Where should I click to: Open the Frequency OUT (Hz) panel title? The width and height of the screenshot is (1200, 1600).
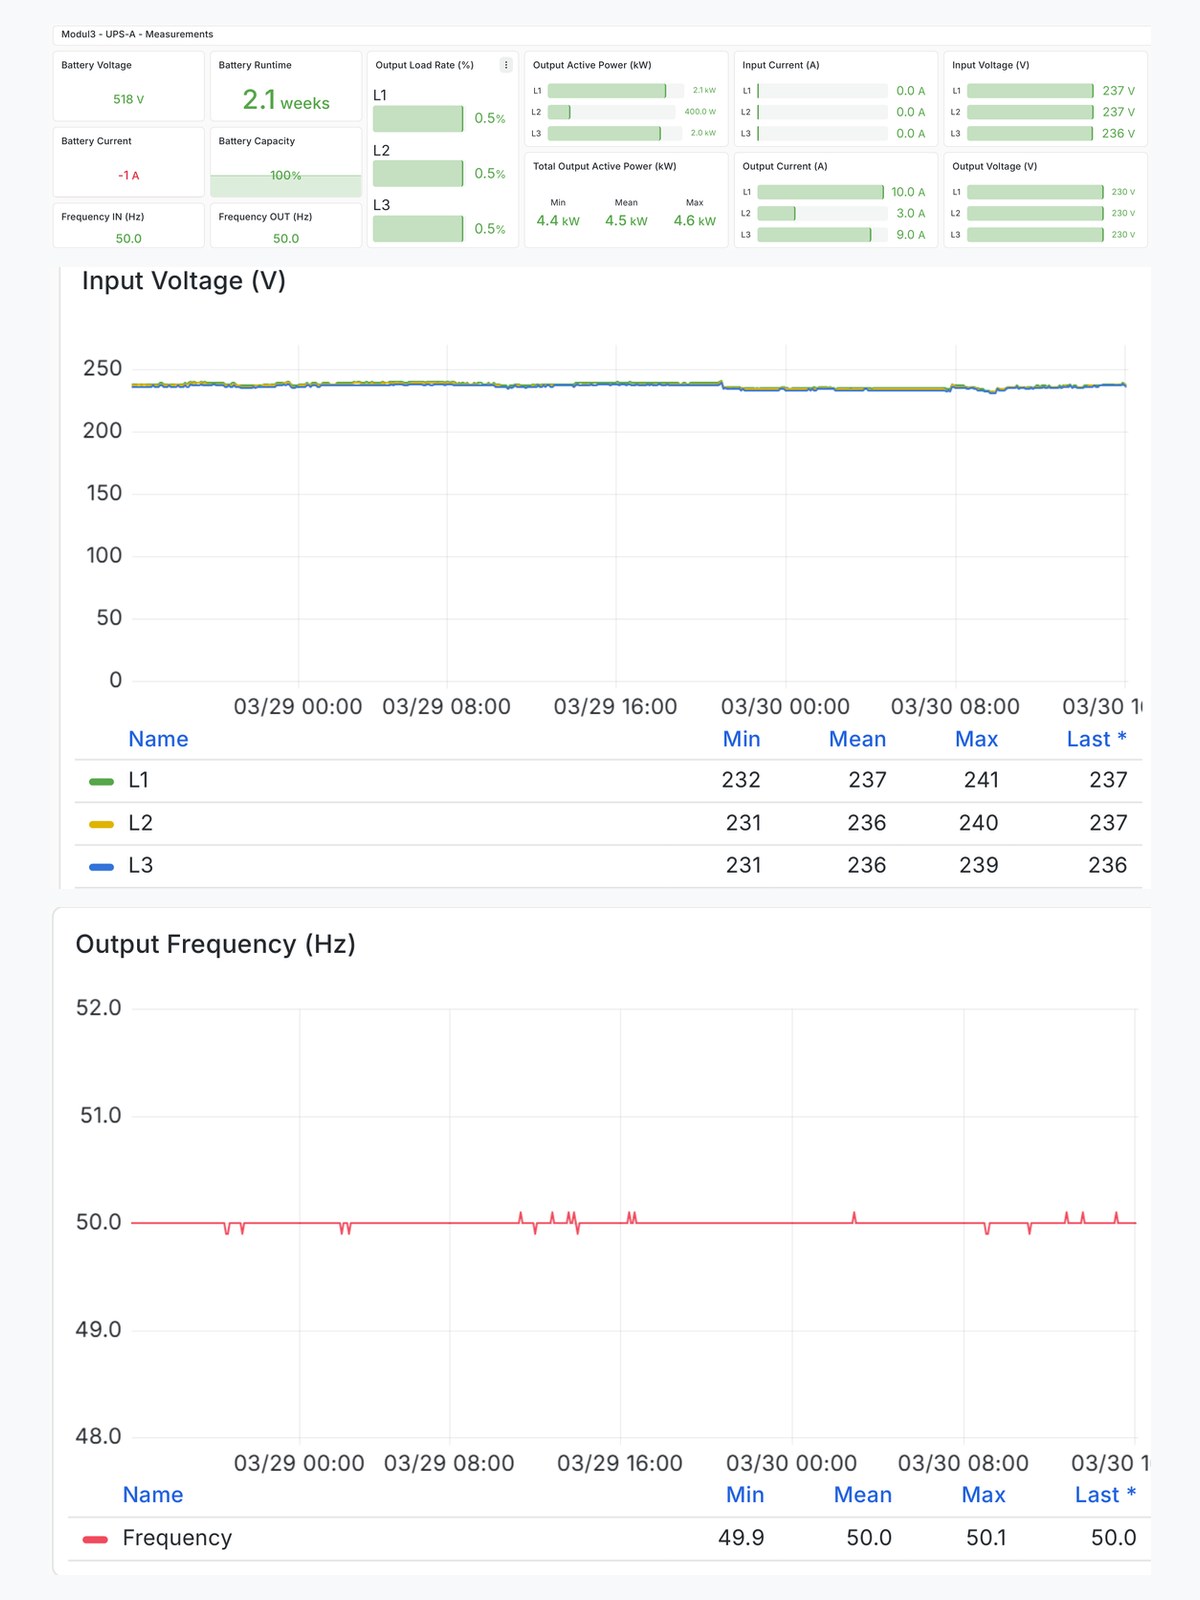tap(266, 216)
